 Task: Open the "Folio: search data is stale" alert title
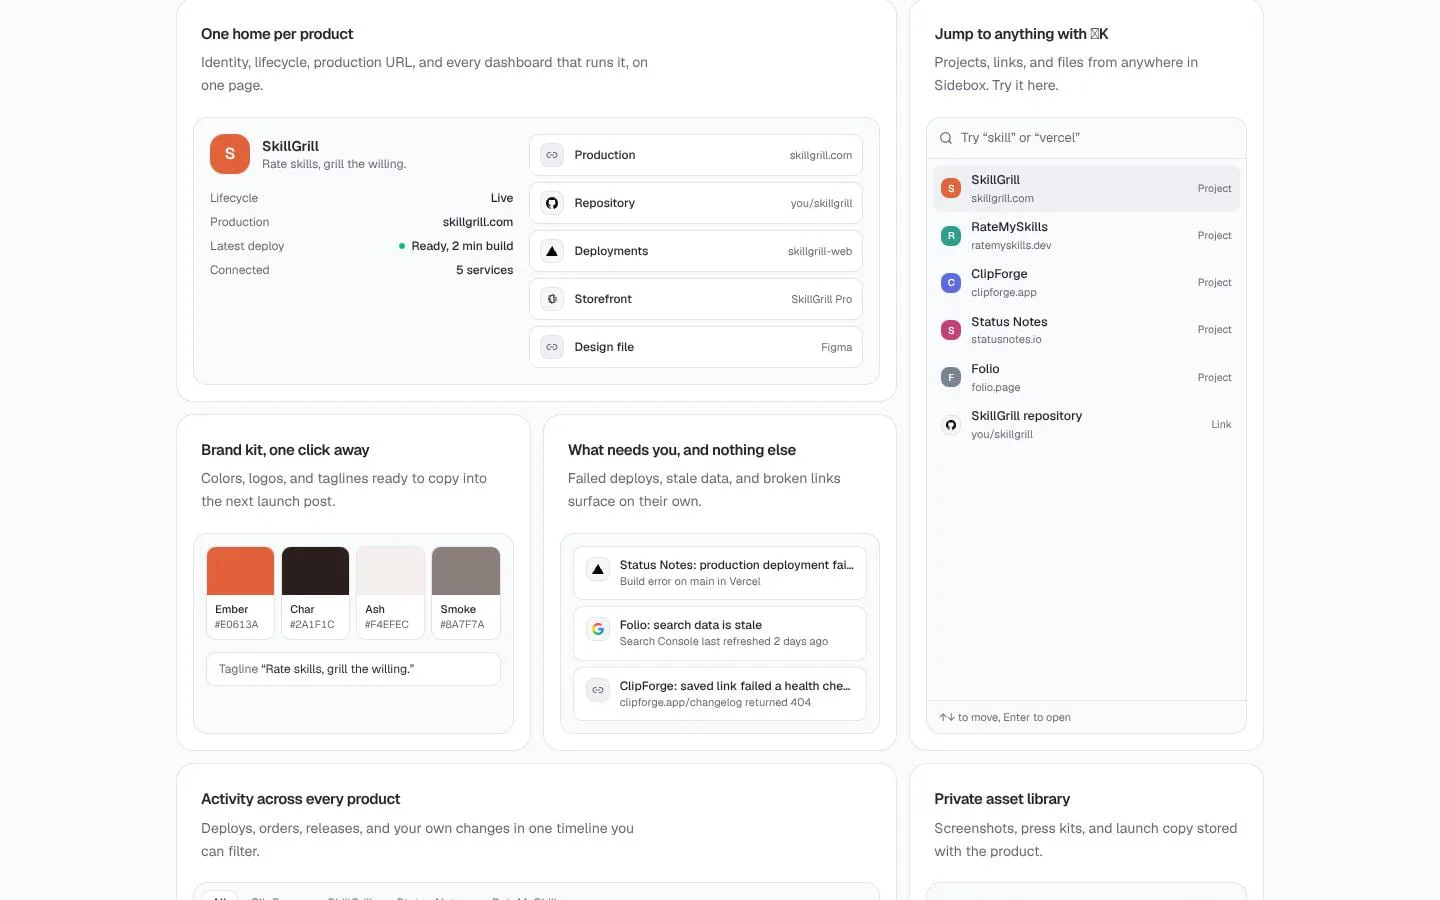click(691, 625)
